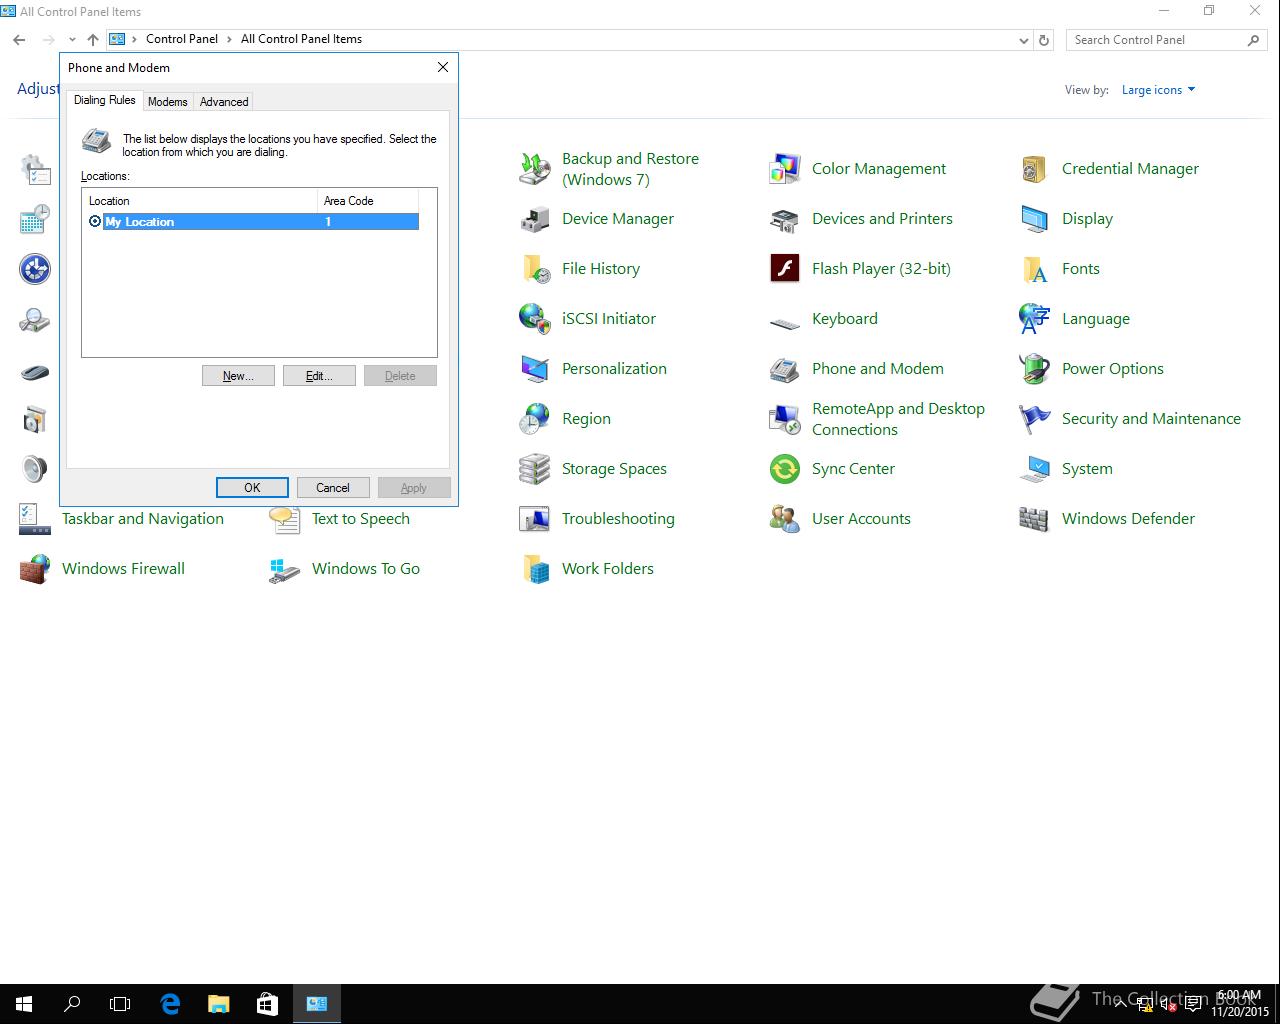Open Sync Center icon
This screenshot has width=1280, height=1024.
coord(785,469)
